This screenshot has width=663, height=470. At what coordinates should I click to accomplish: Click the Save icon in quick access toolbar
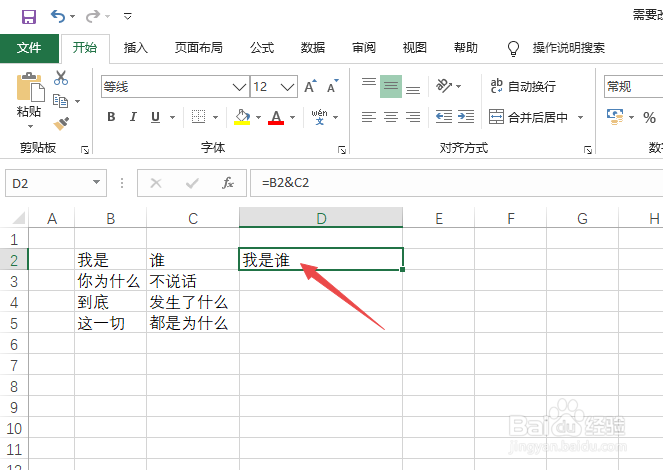(29, 16)
